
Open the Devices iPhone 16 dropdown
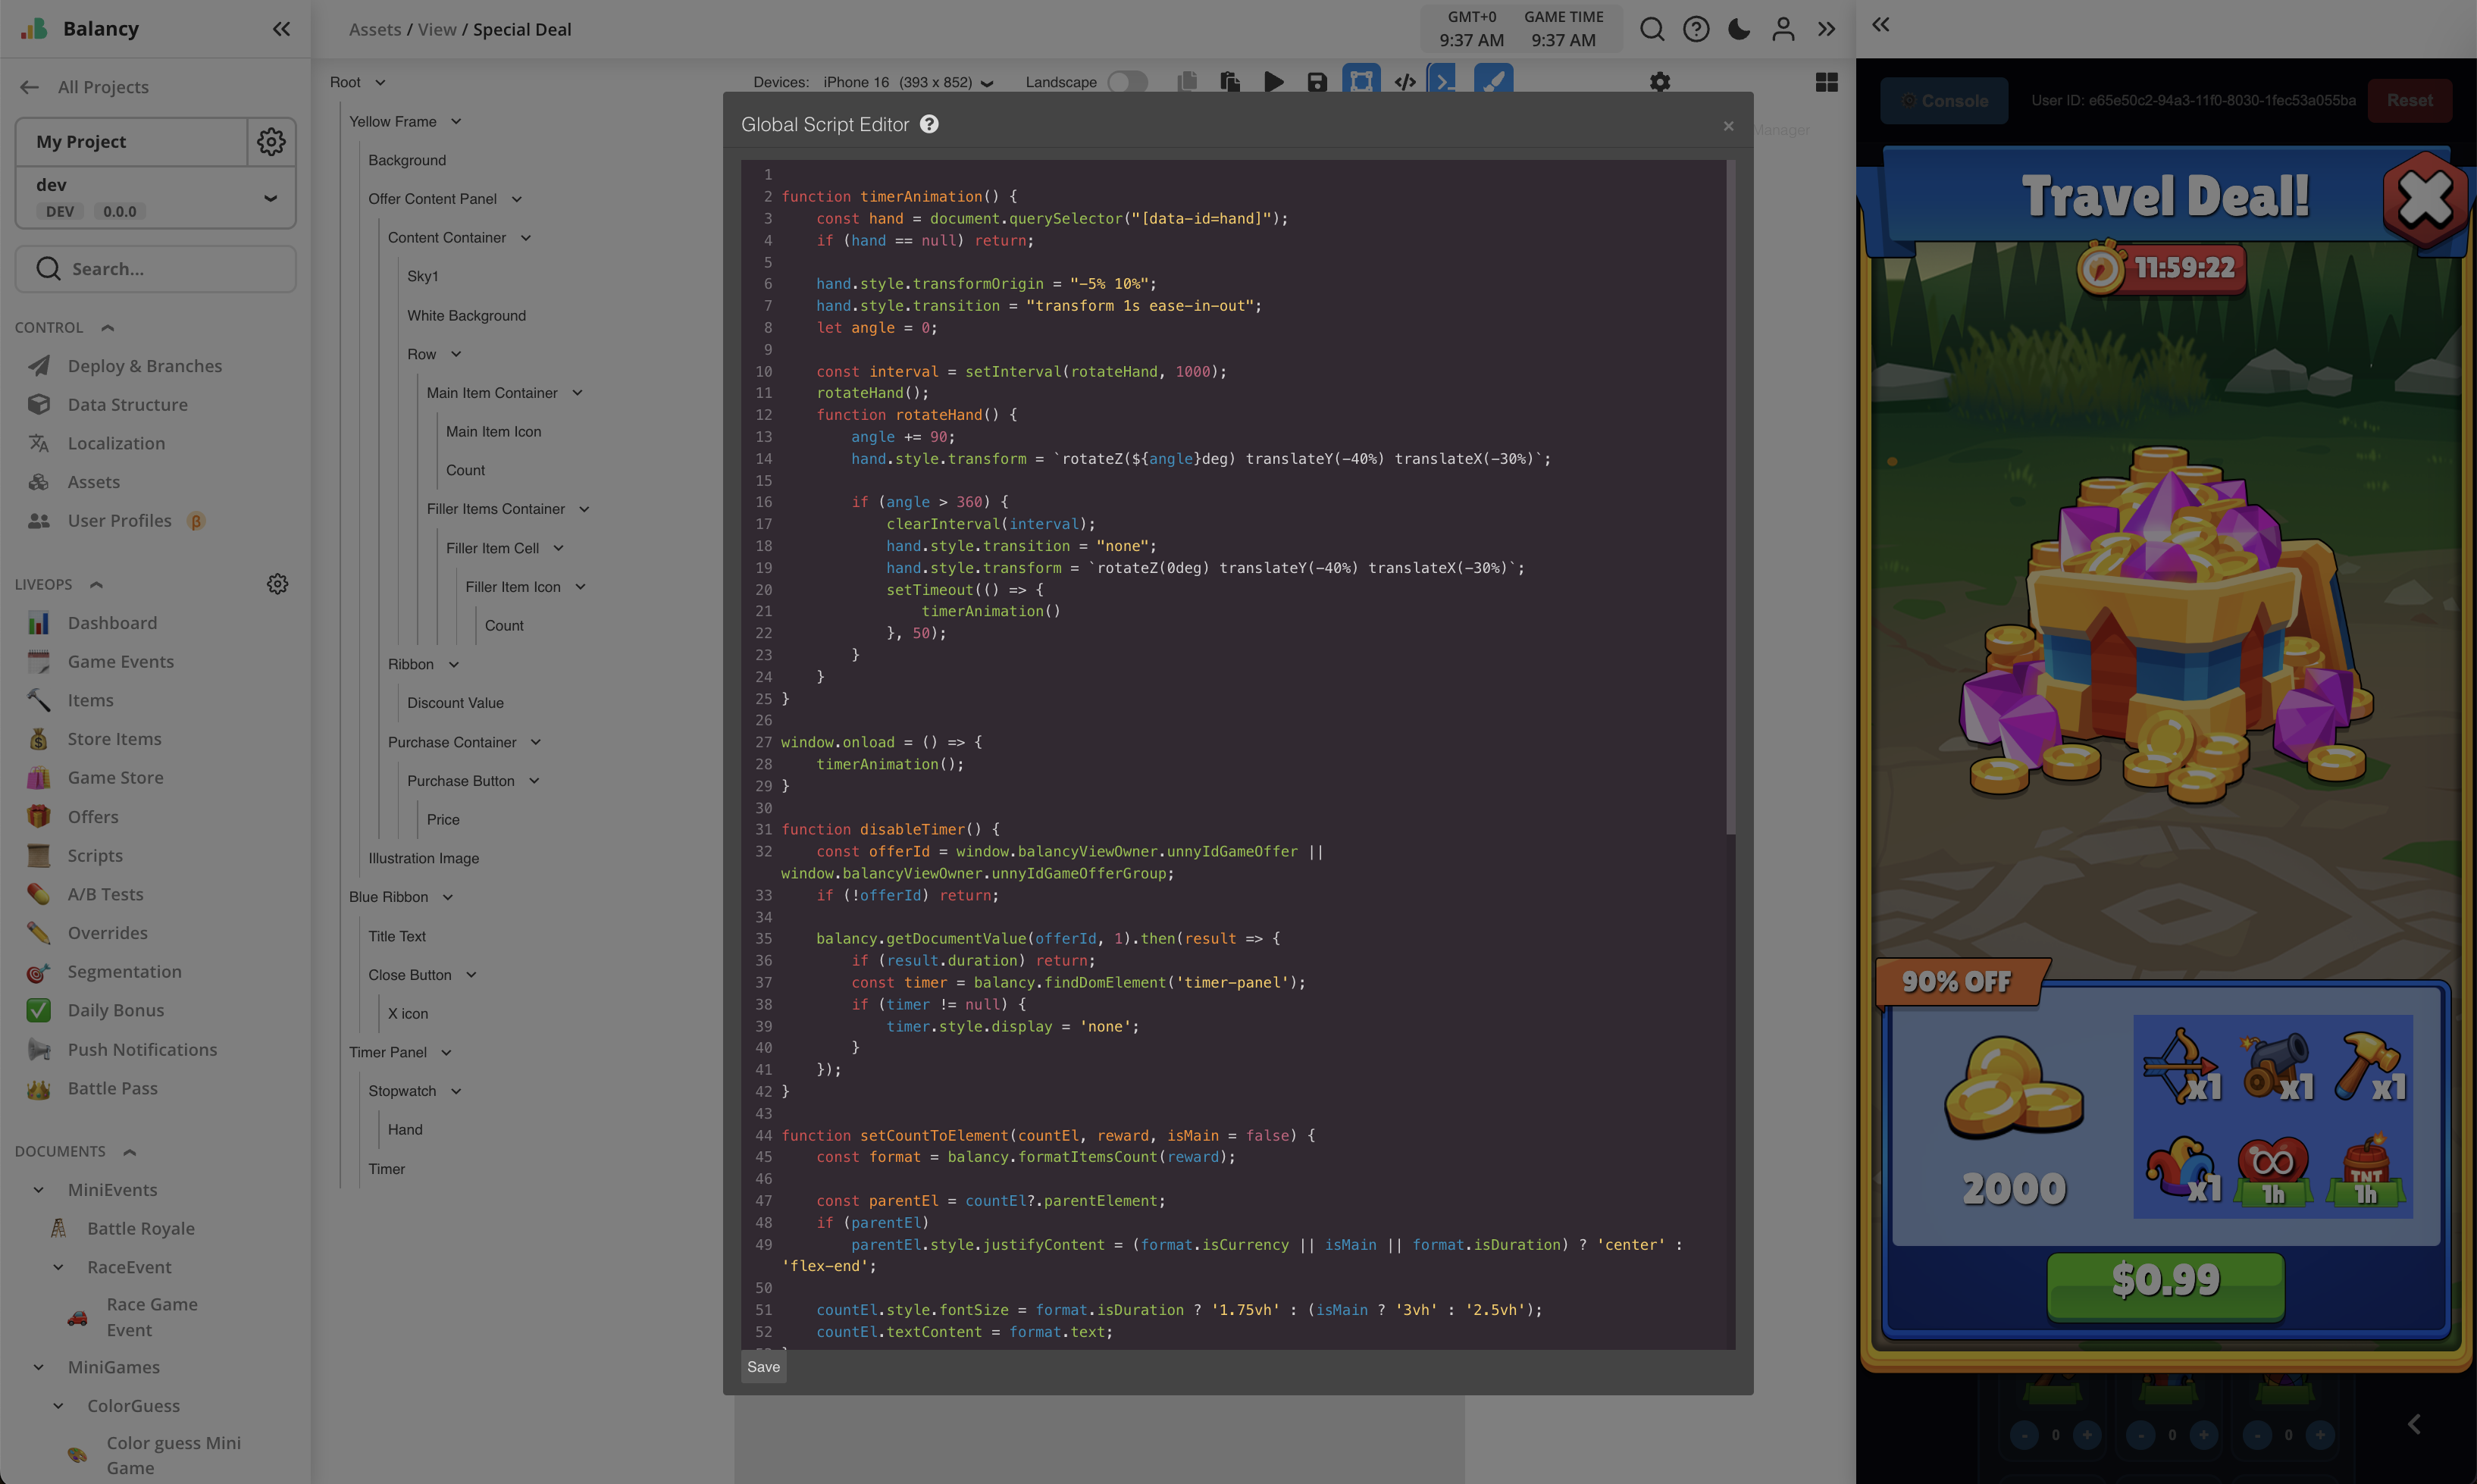[x=907, y=82]
